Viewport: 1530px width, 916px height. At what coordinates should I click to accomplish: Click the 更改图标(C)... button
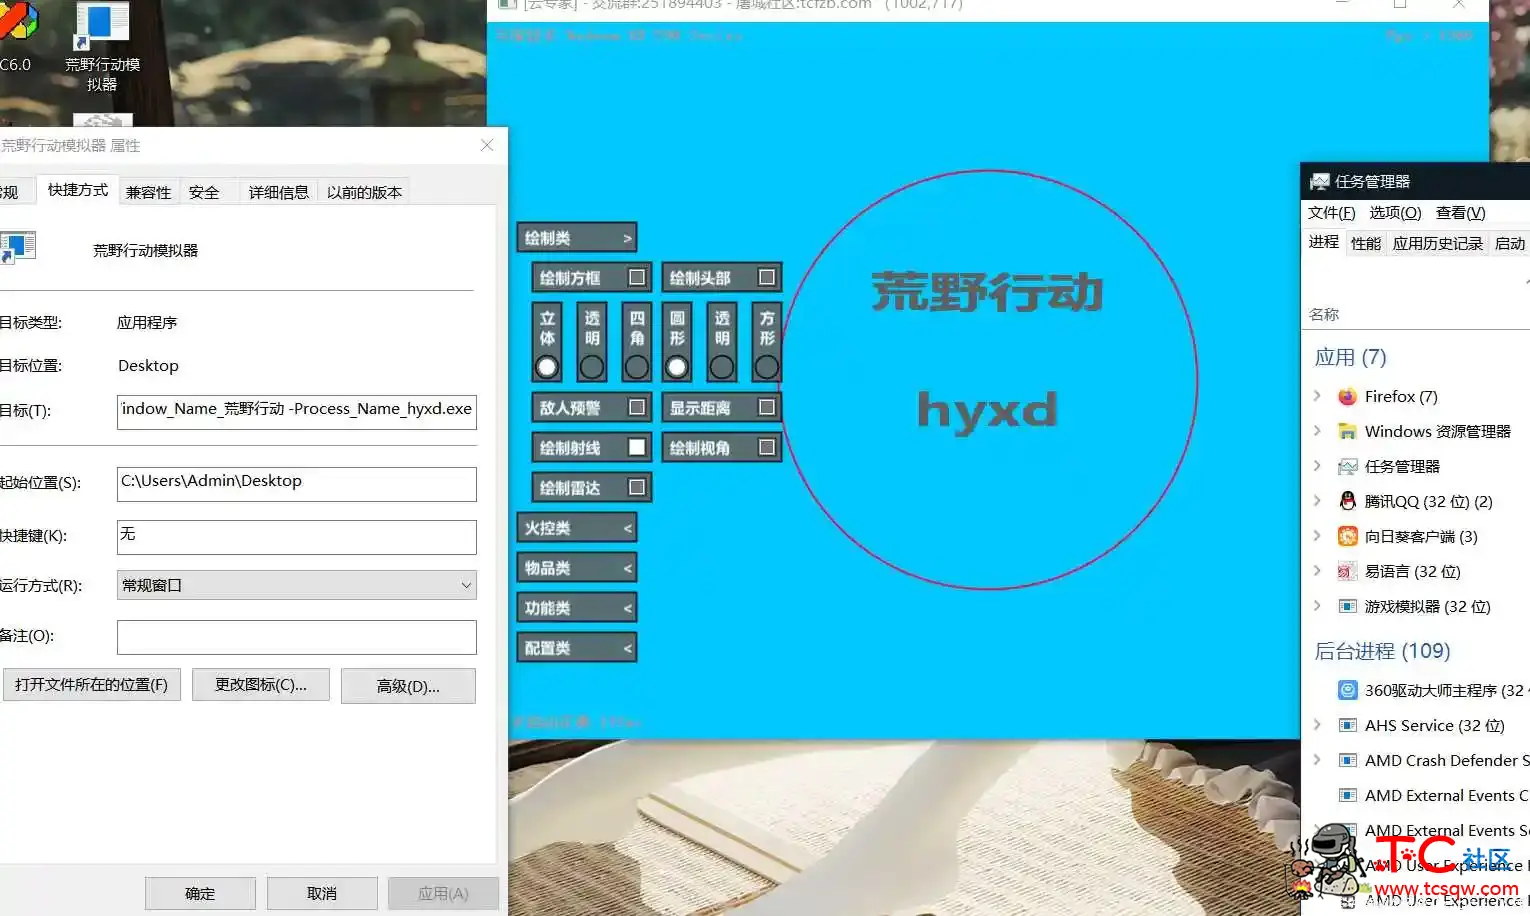[261, 685]
